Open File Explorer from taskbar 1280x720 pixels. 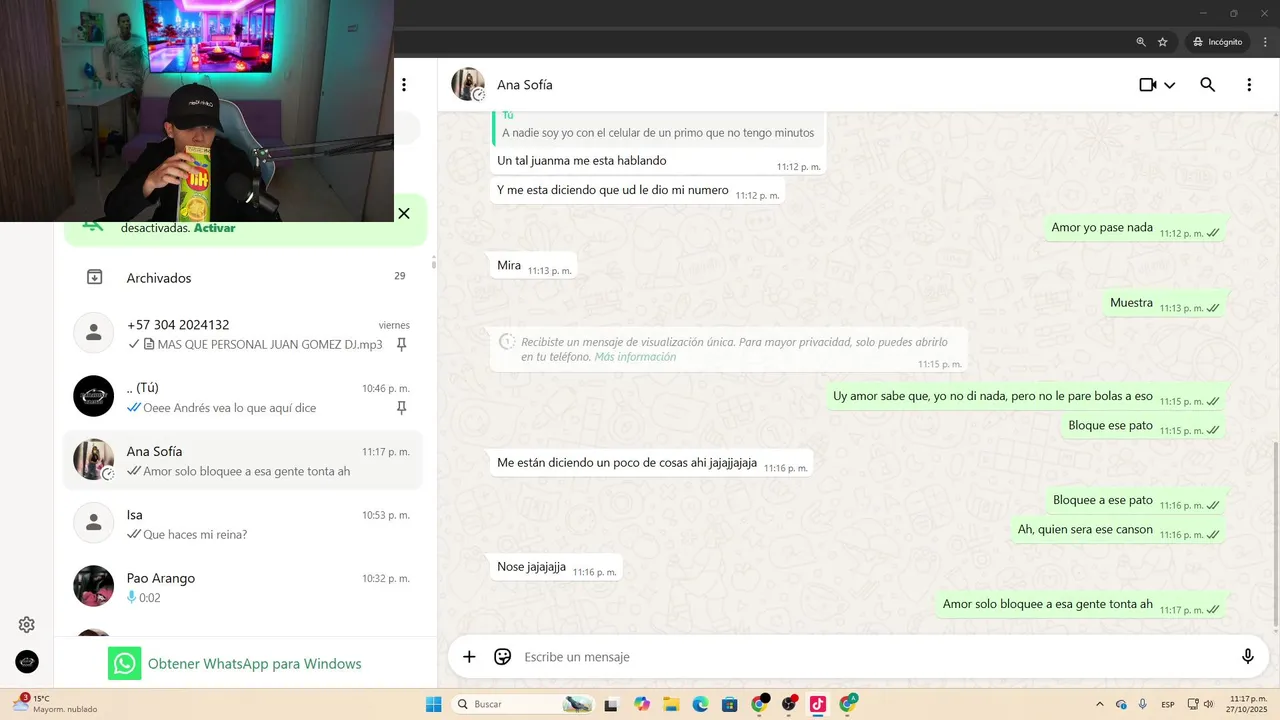click(x=671, y=704)
